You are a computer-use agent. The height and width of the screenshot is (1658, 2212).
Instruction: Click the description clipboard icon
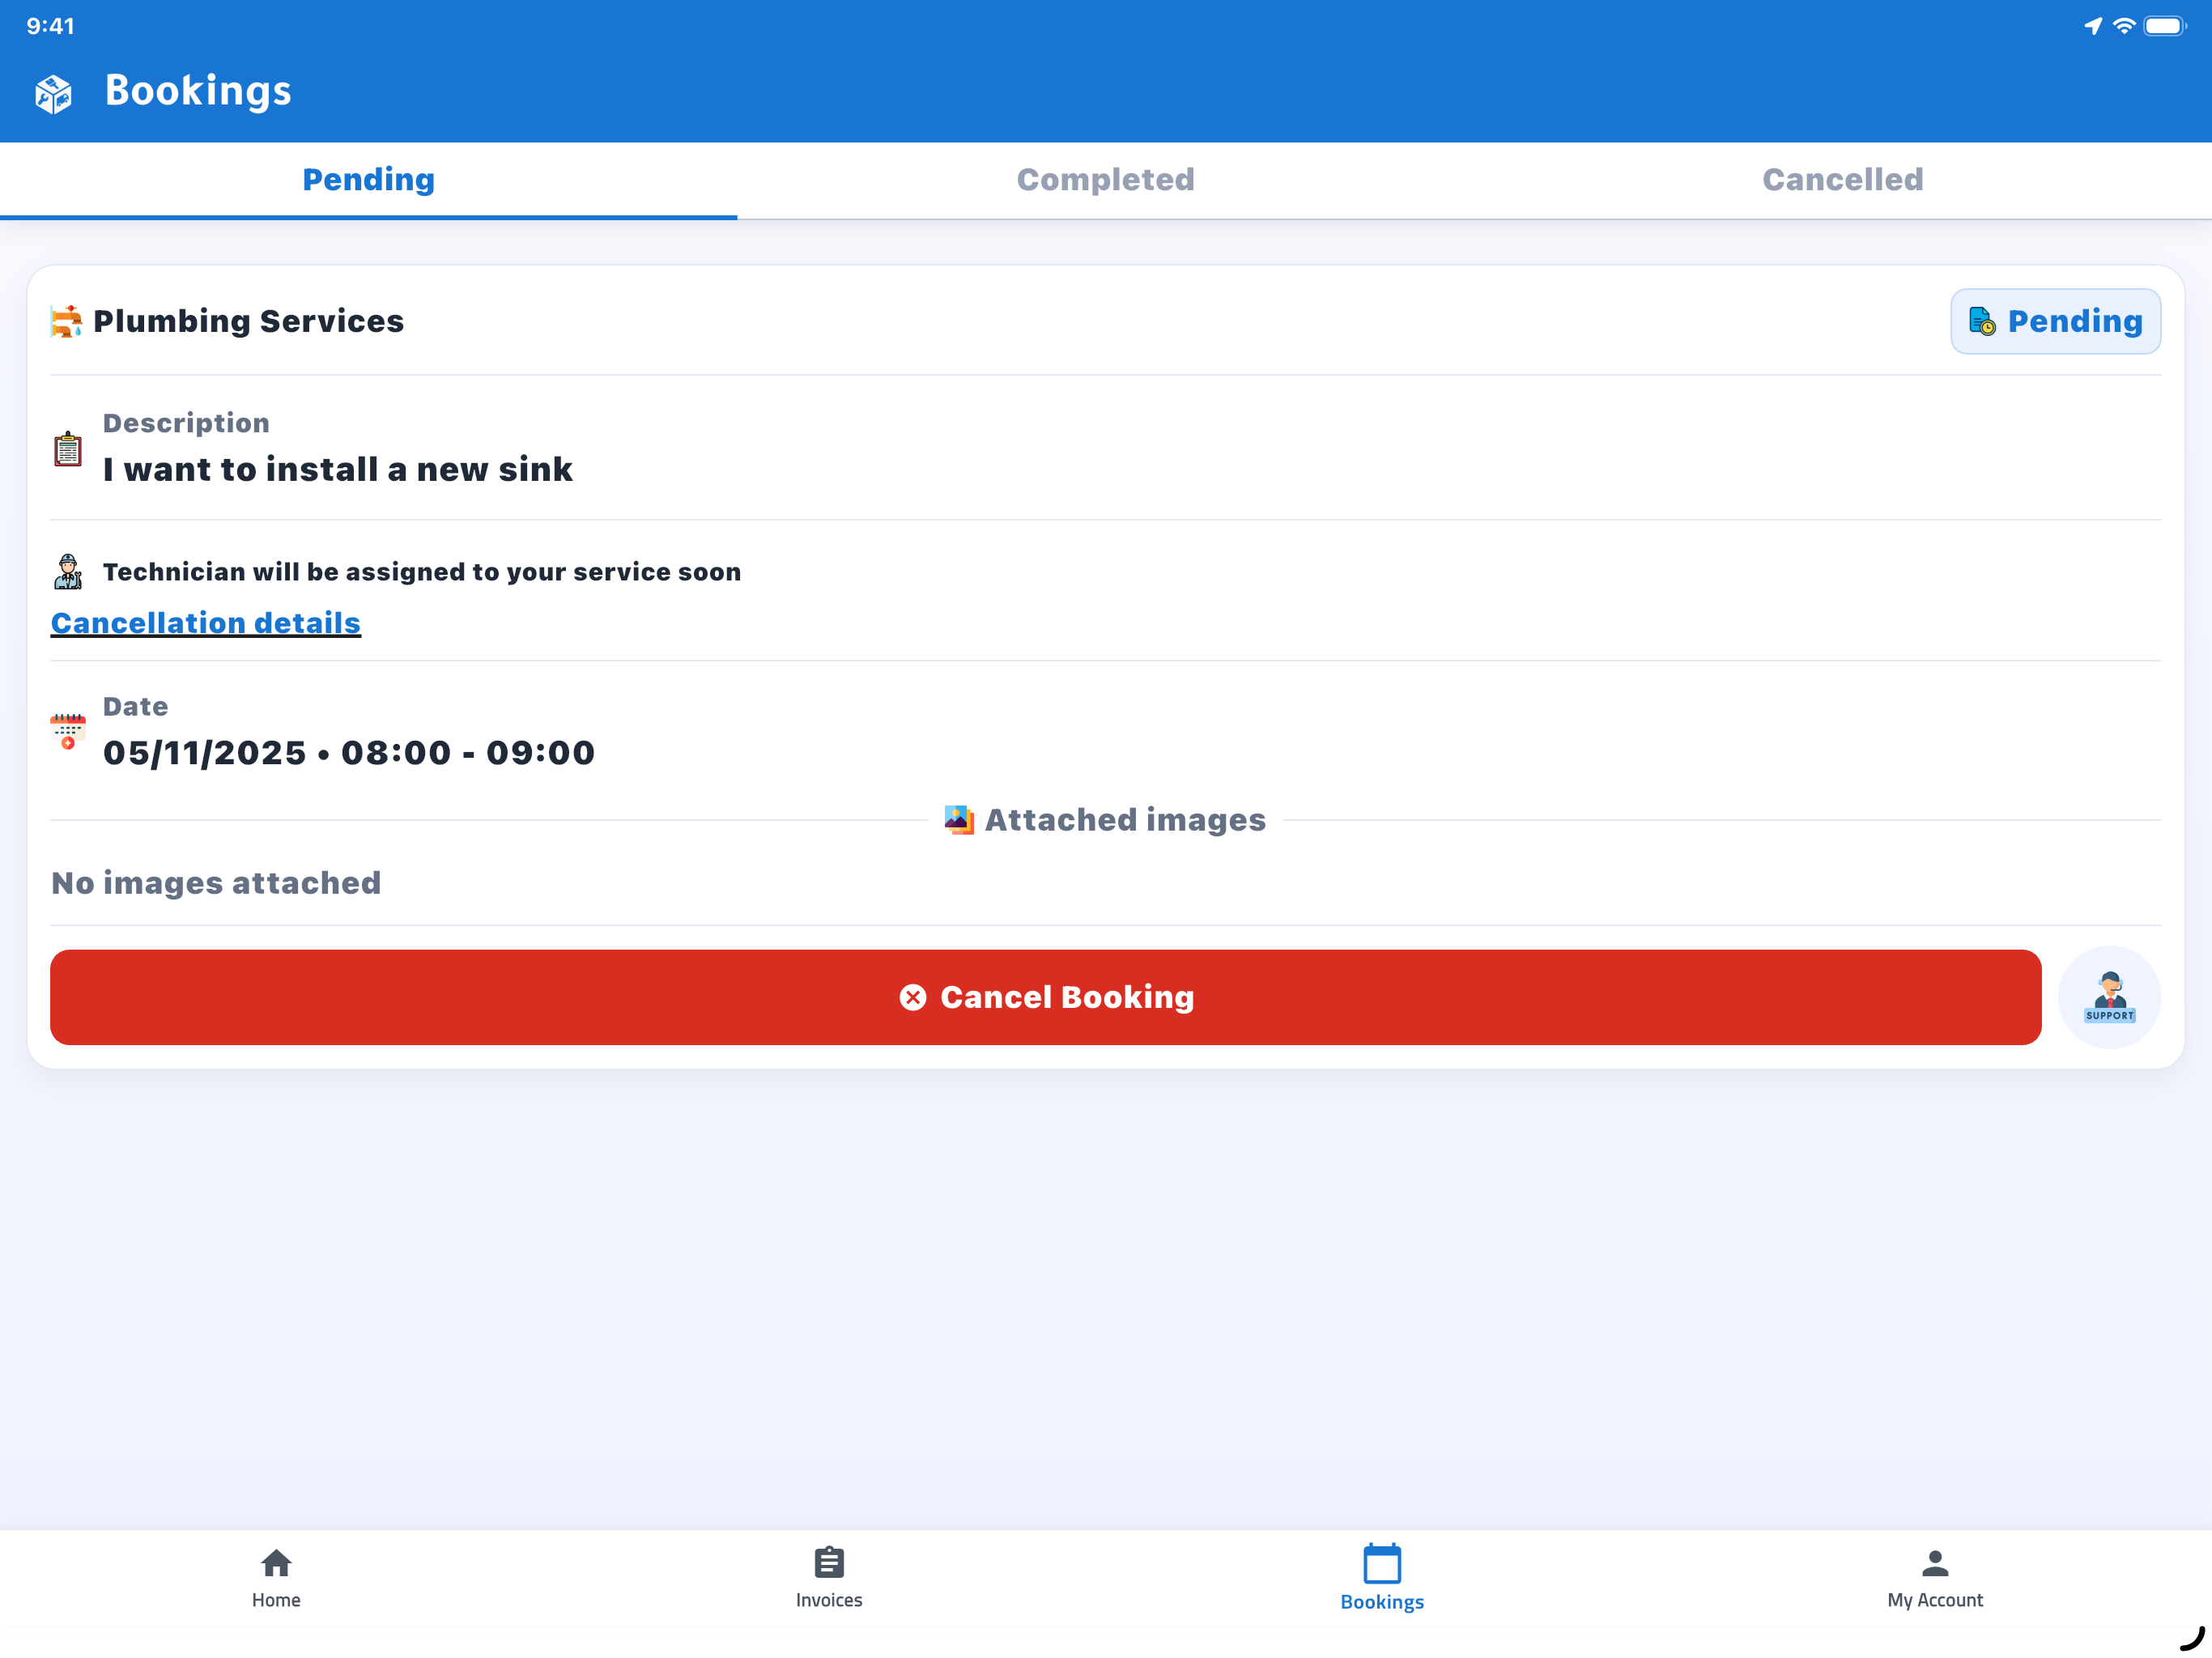[x=68, y=449]
